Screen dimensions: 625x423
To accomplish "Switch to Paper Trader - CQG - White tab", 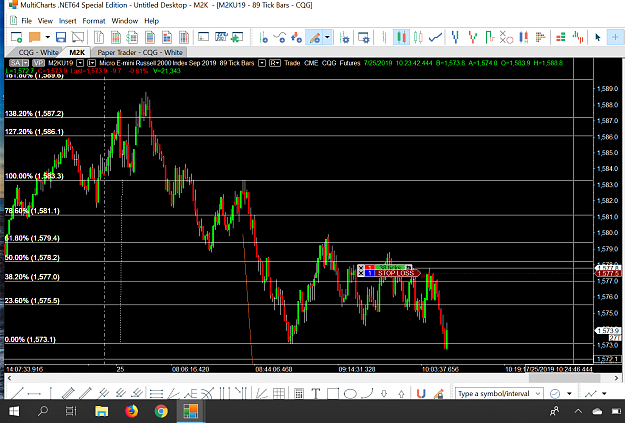I will 140,52.
